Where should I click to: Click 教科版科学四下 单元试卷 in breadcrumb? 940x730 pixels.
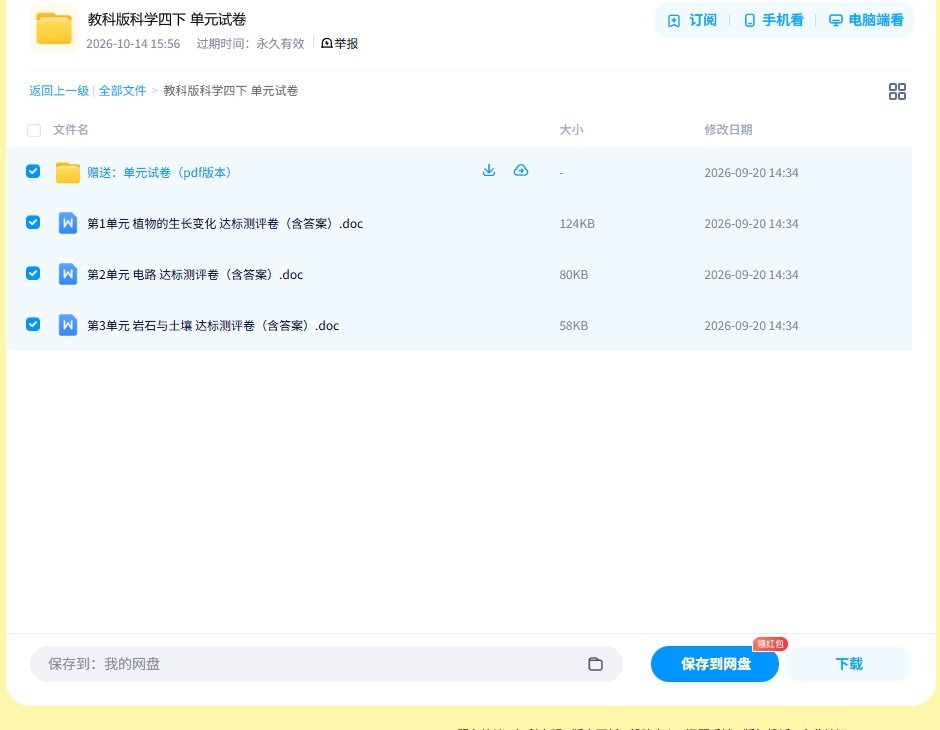point(231,91)
